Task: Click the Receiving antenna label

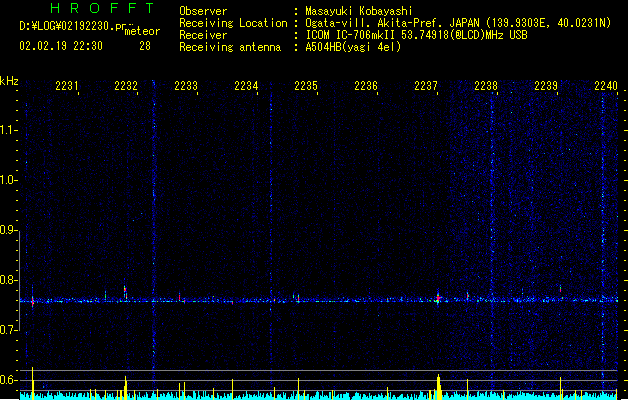Action: coord(230,47)
